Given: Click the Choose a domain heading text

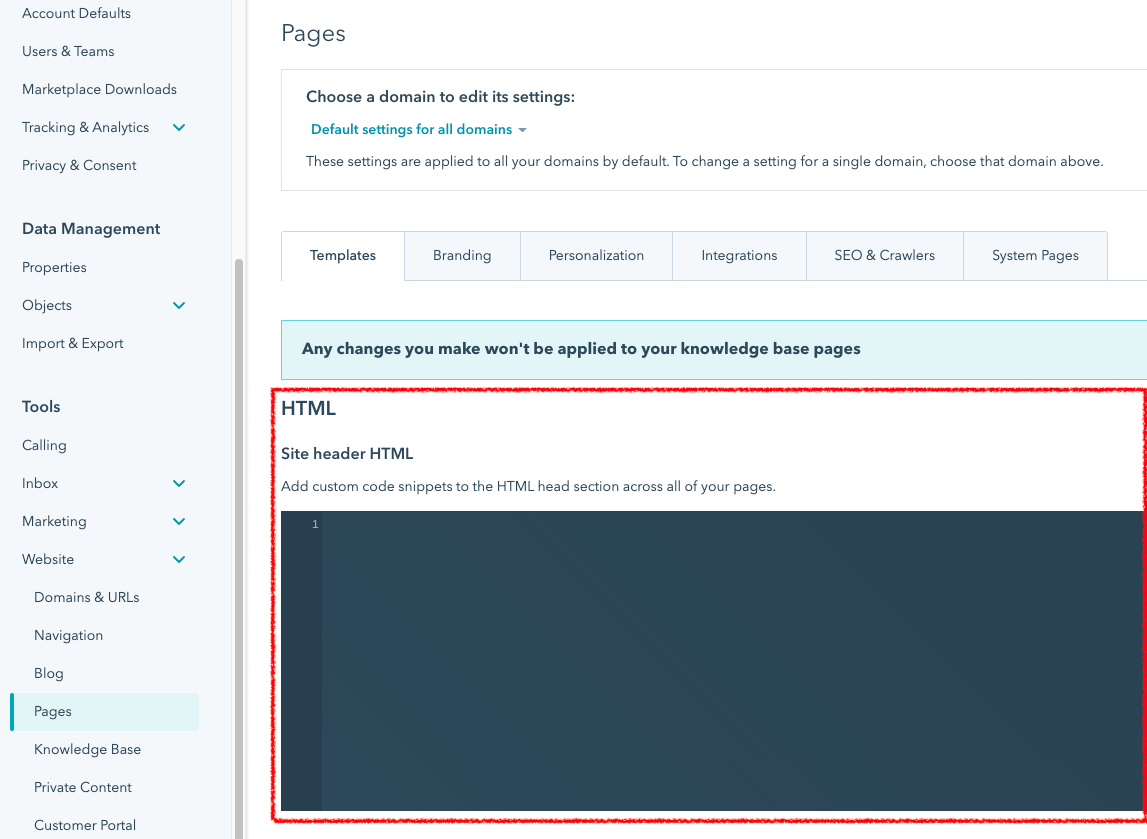Looking at the screenshot, I should [x=440, y=97].
